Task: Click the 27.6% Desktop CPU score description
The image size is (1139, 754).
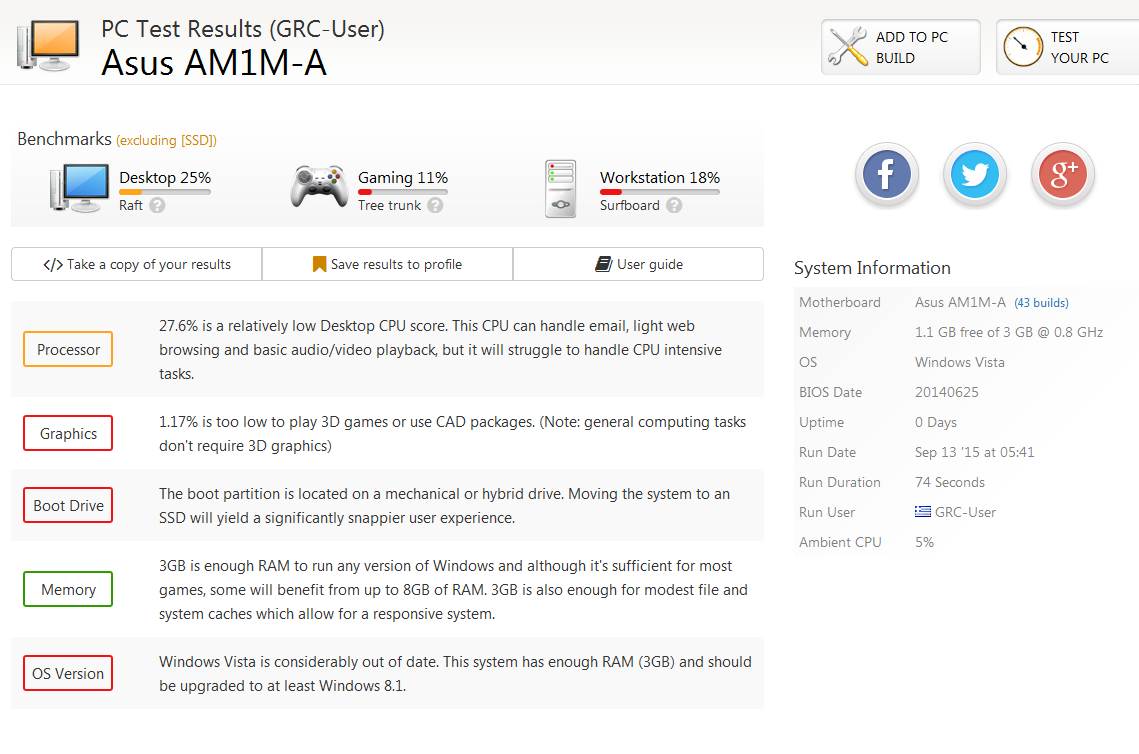Action: pos(440,349)
